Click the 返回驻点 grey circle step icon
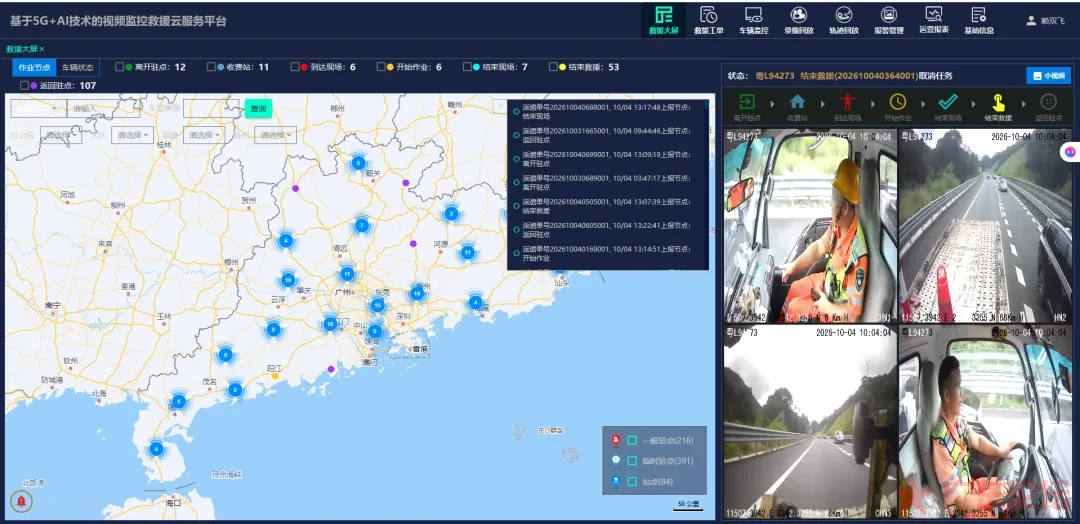The image size is (1080, 524). 1048,102
